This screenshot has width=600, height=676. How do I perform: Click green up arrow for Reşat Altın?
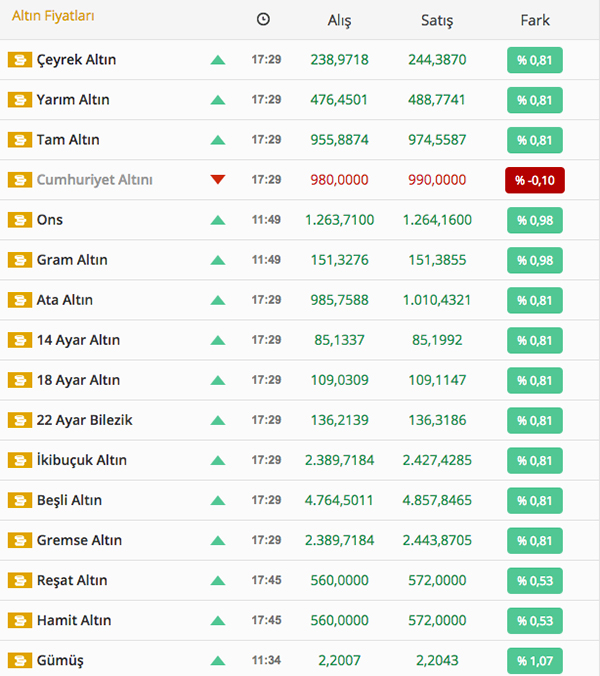pos(218,580)
